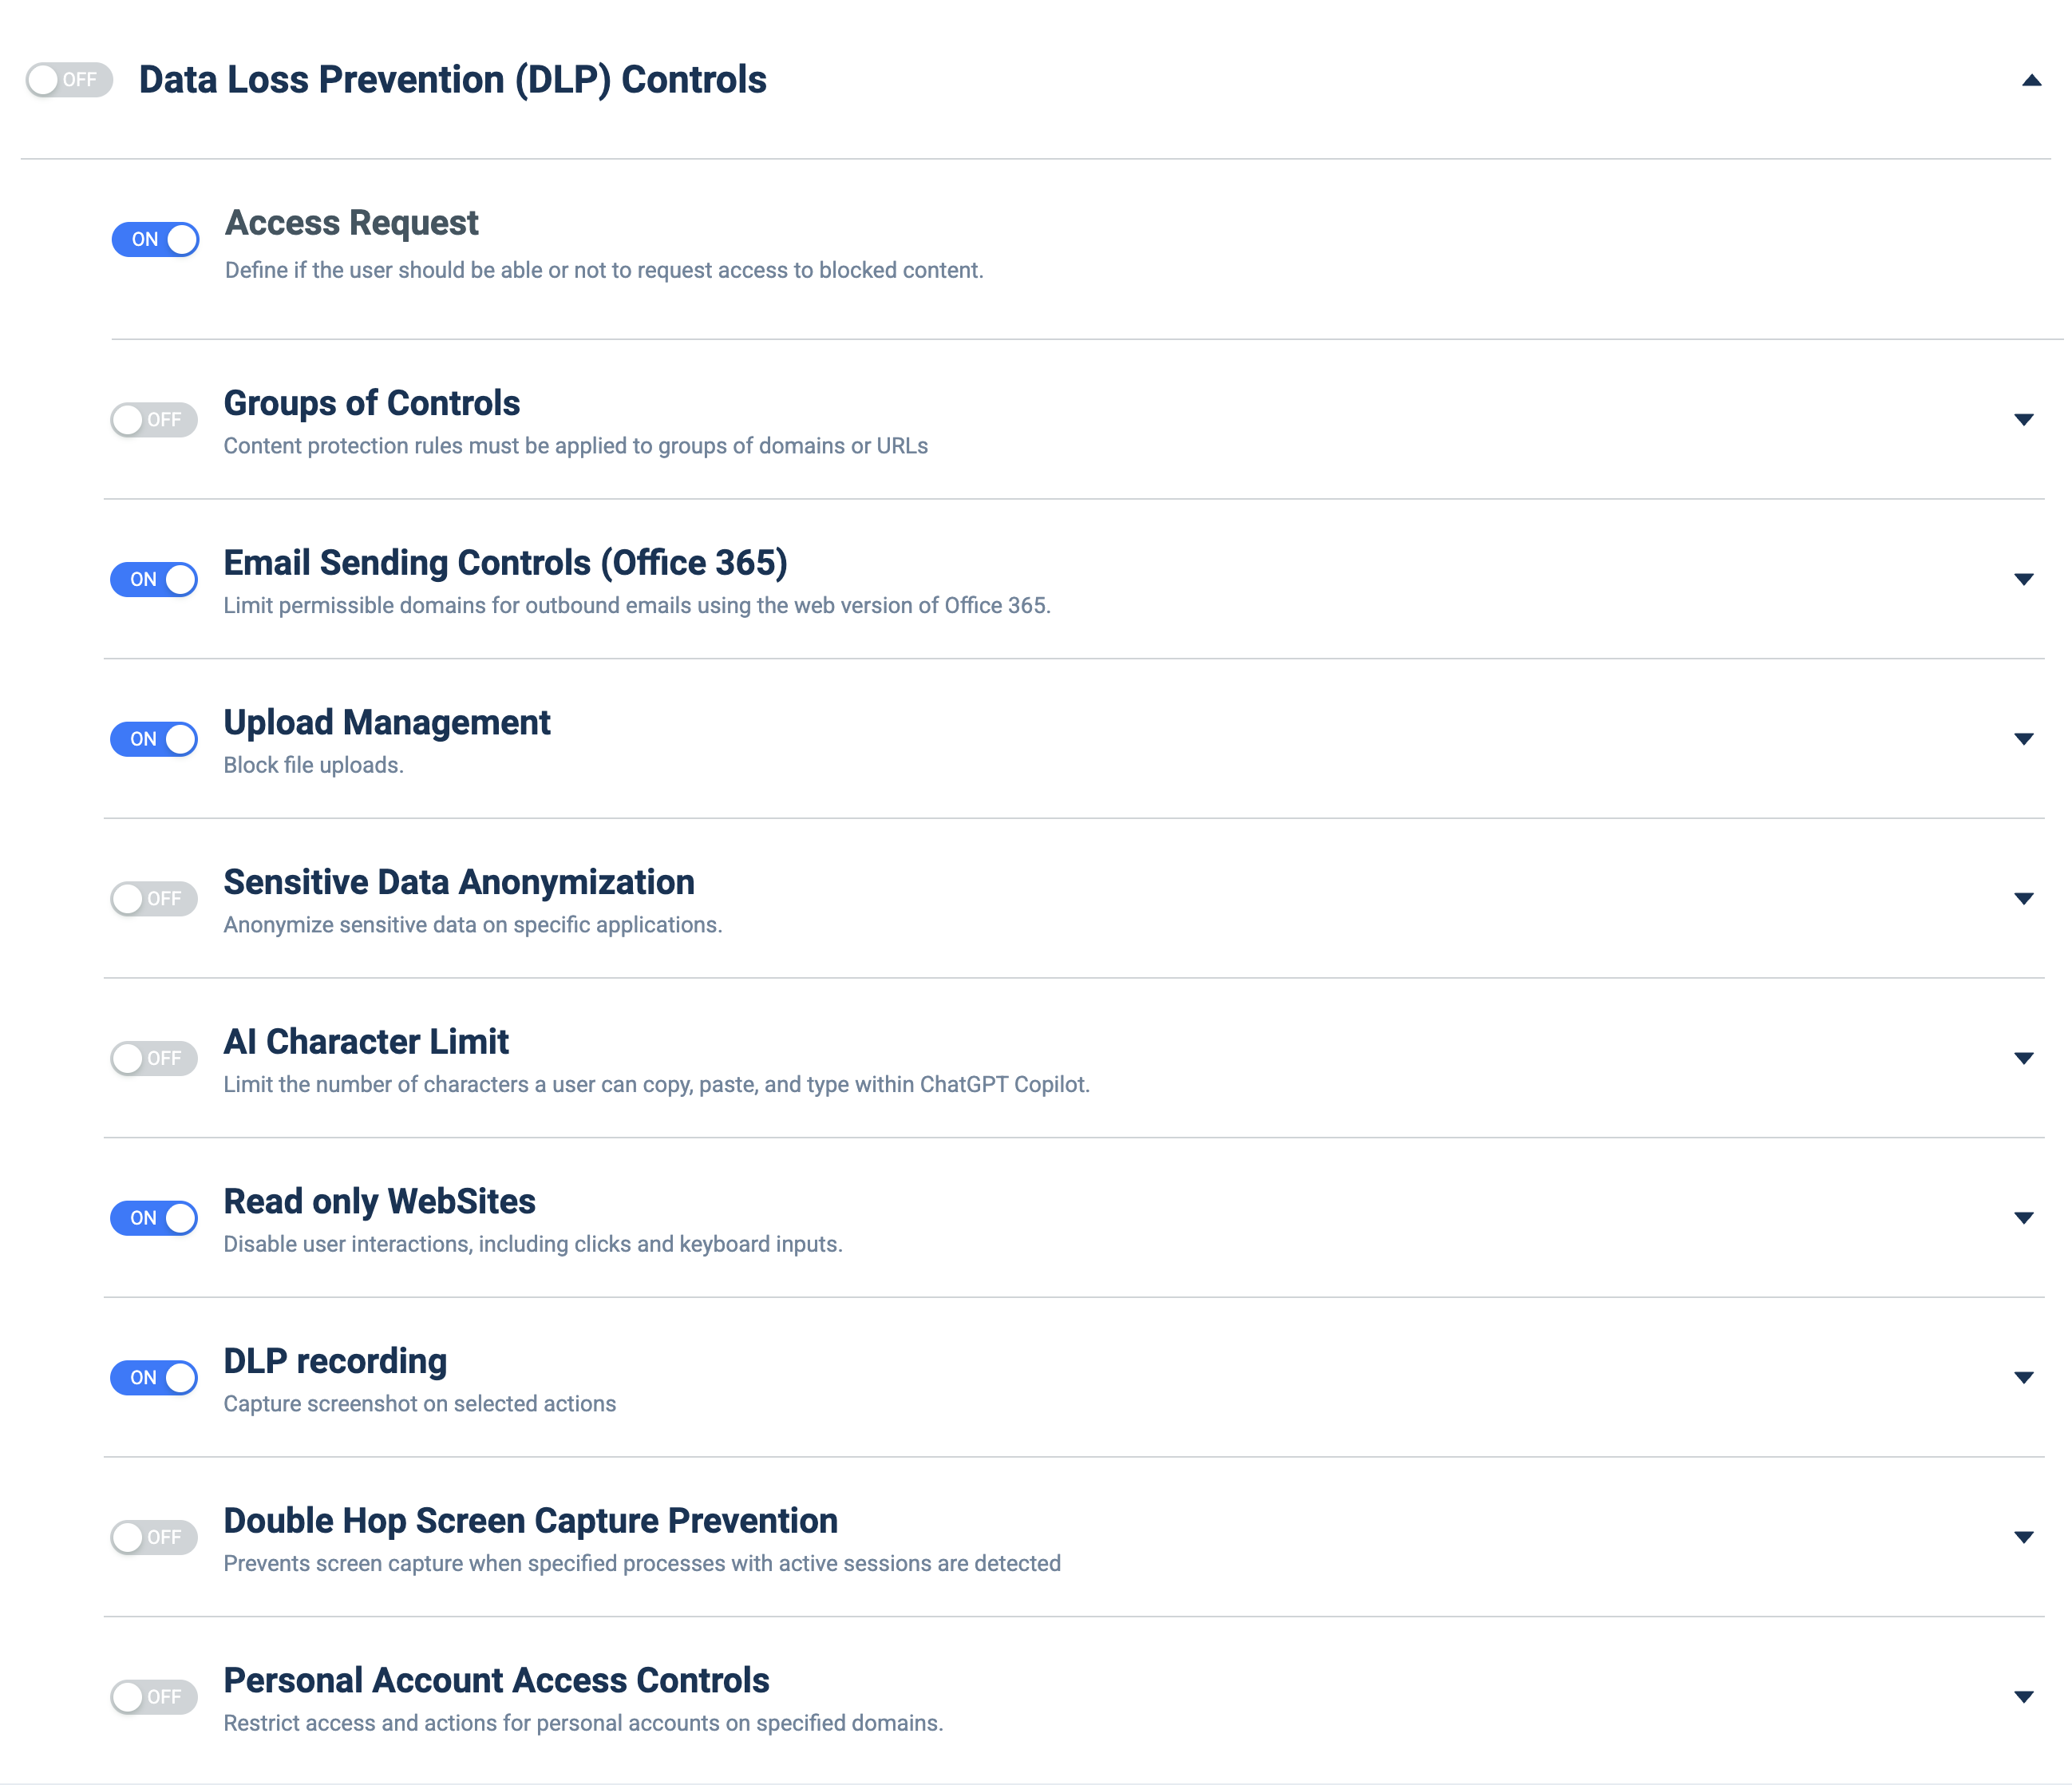
Task: Enable the Groups of Controls toggle
Action: (154, 420)
